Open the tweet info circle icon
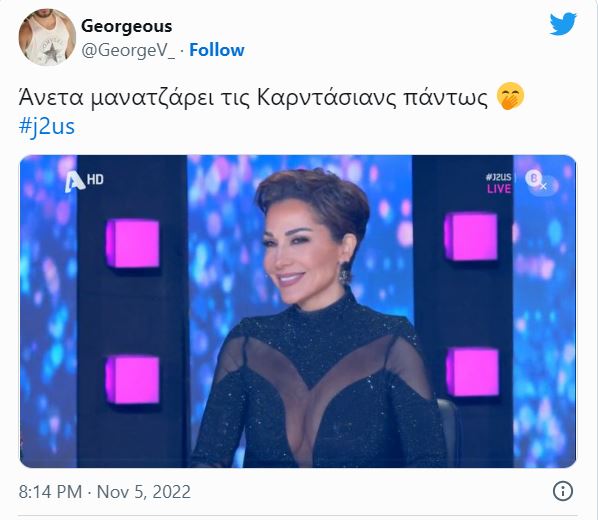 click(563, 491)
